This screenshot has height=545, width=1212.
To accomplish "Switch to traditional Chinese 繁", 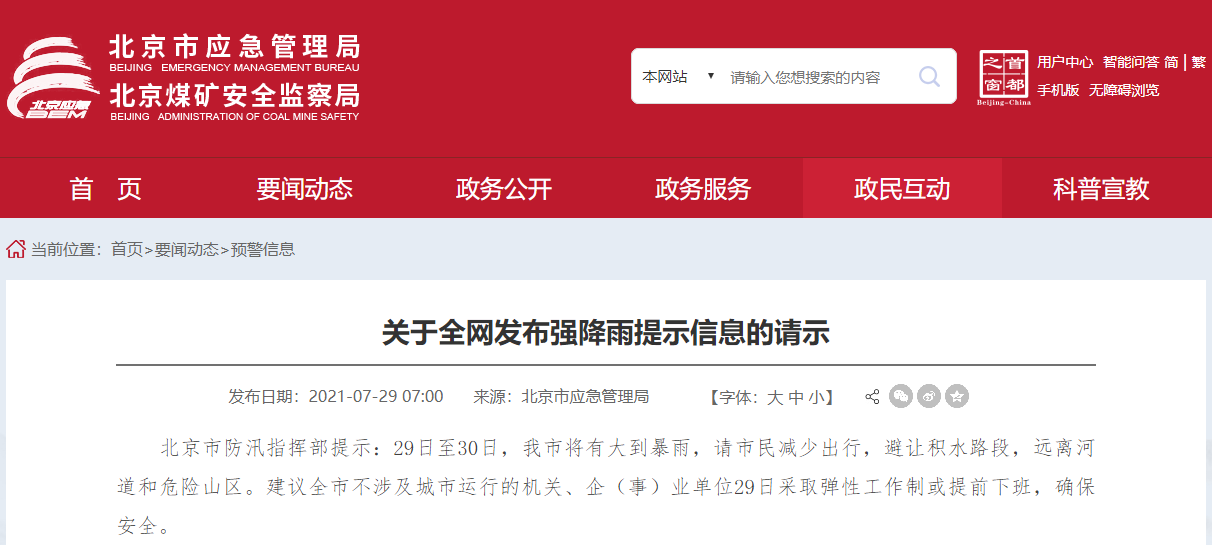I will 1199,62.
